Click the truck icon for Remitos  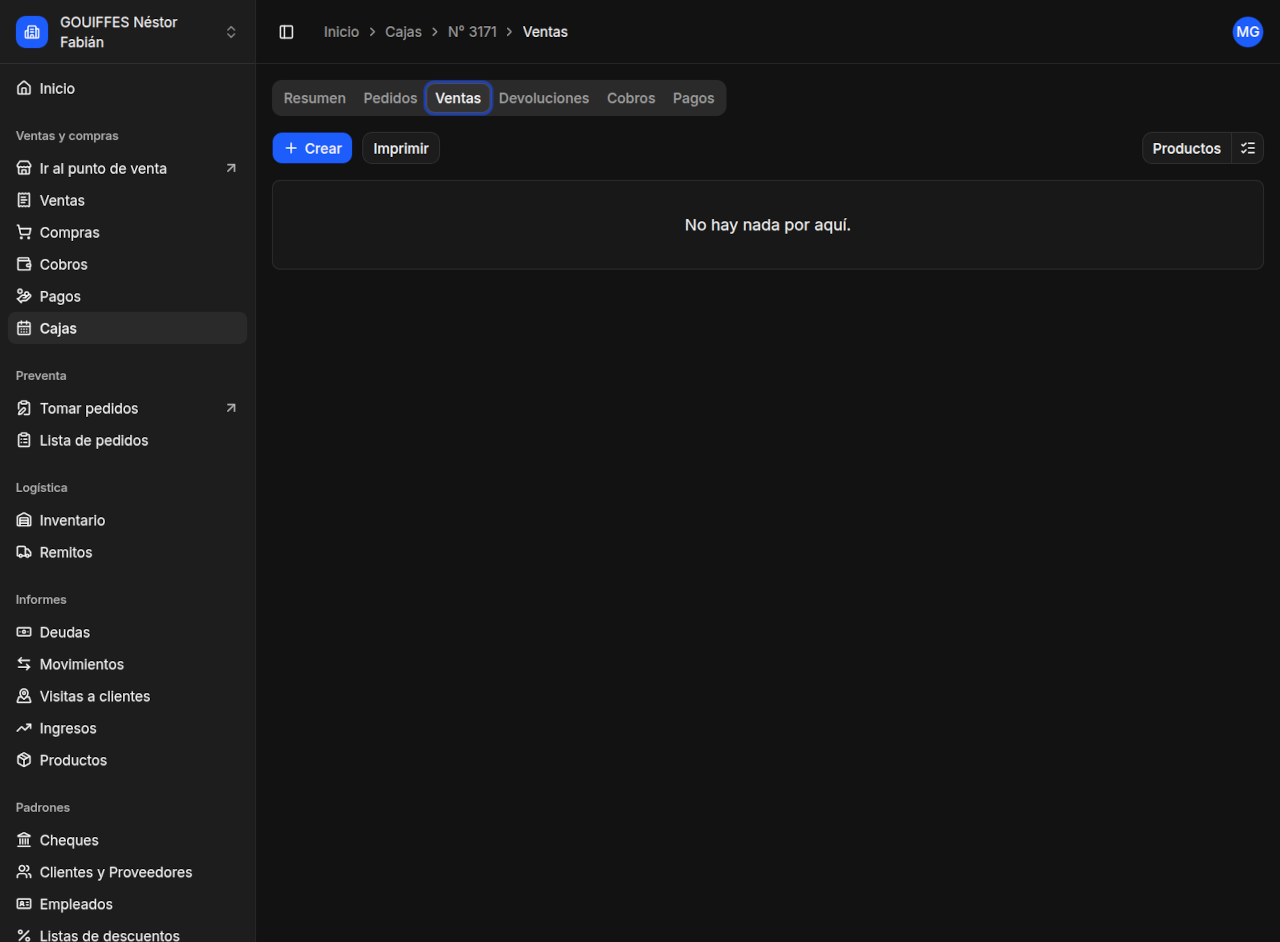(x=24, y=552)
